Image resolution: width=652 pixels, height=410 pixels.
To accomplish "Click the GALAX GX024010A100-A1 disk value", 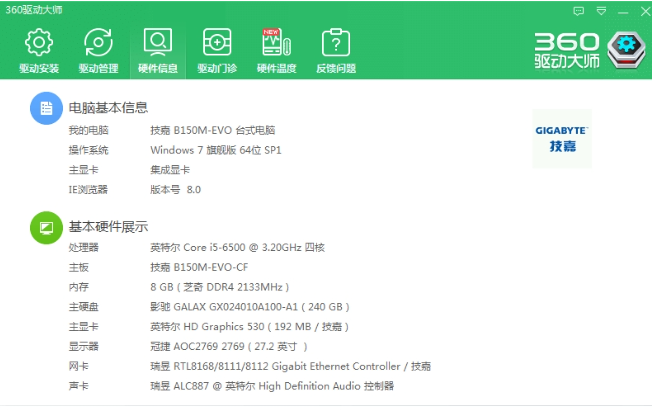I will (x=249, y=307).
